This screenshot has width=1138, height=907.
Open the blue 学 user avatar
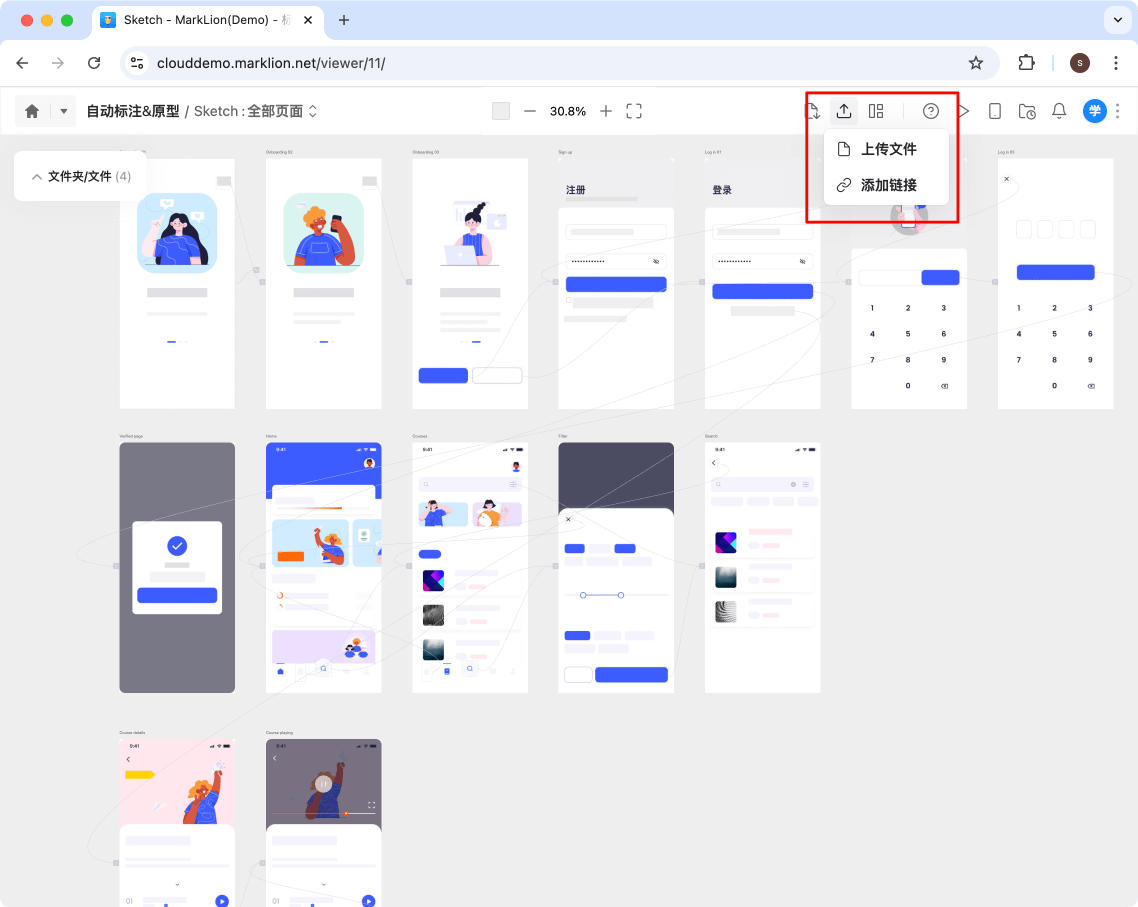tap(1095, 111)
